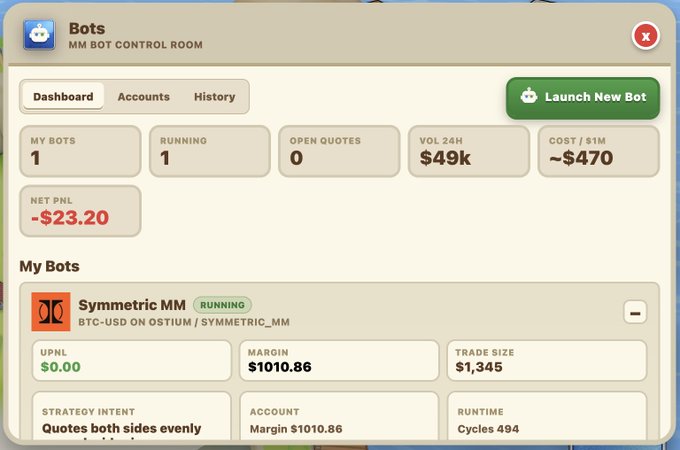This screenshot has height=450, width=680.
Task: Launch a new bot
Action: tap(582, 98)
